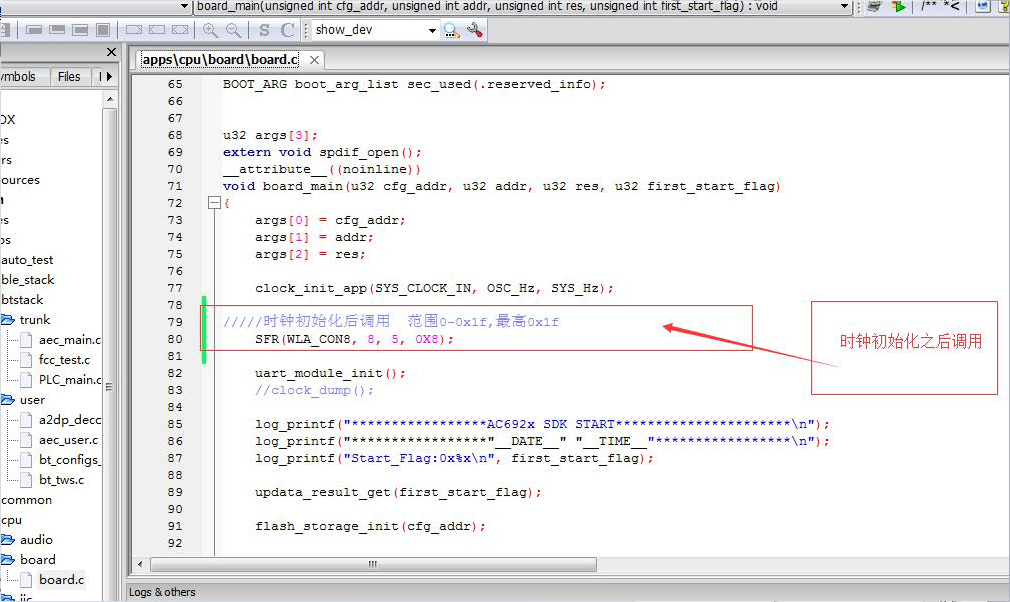1010x602 pixels.
Task: Click the project tree scroll up arrow
Action: click(110, 99)
